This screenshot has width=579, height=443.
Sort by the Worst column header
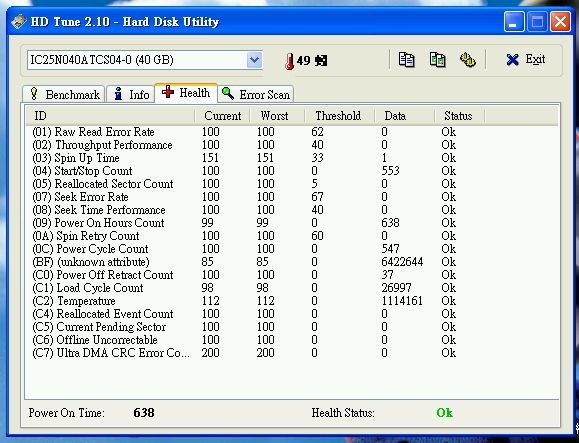point(277,116)
